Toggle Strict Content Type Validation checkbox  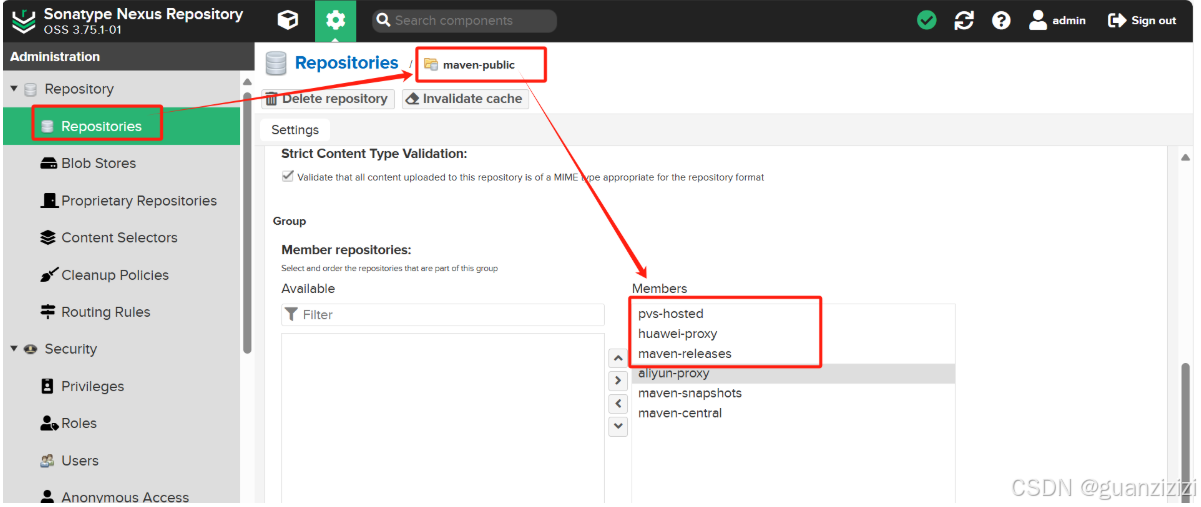[288, 176]
